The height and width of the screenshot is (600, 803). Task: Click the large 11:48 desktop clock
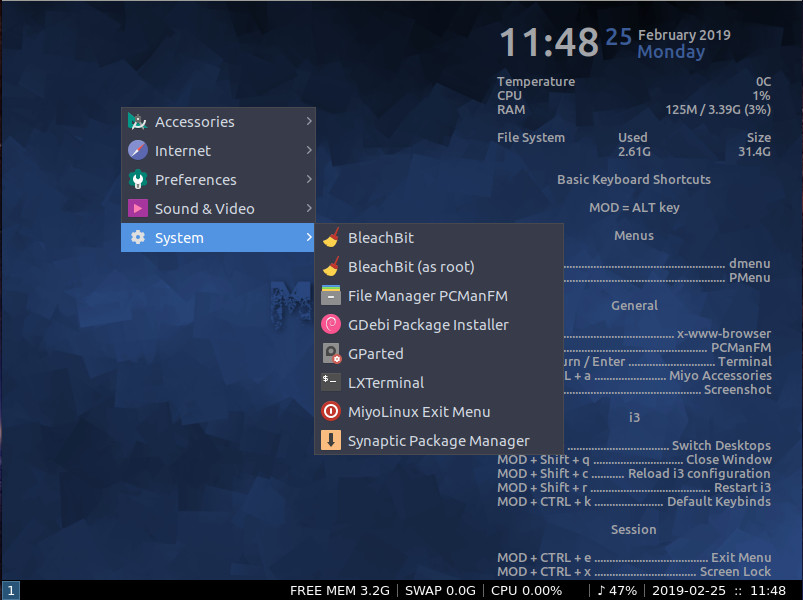[x=549, y=42]
